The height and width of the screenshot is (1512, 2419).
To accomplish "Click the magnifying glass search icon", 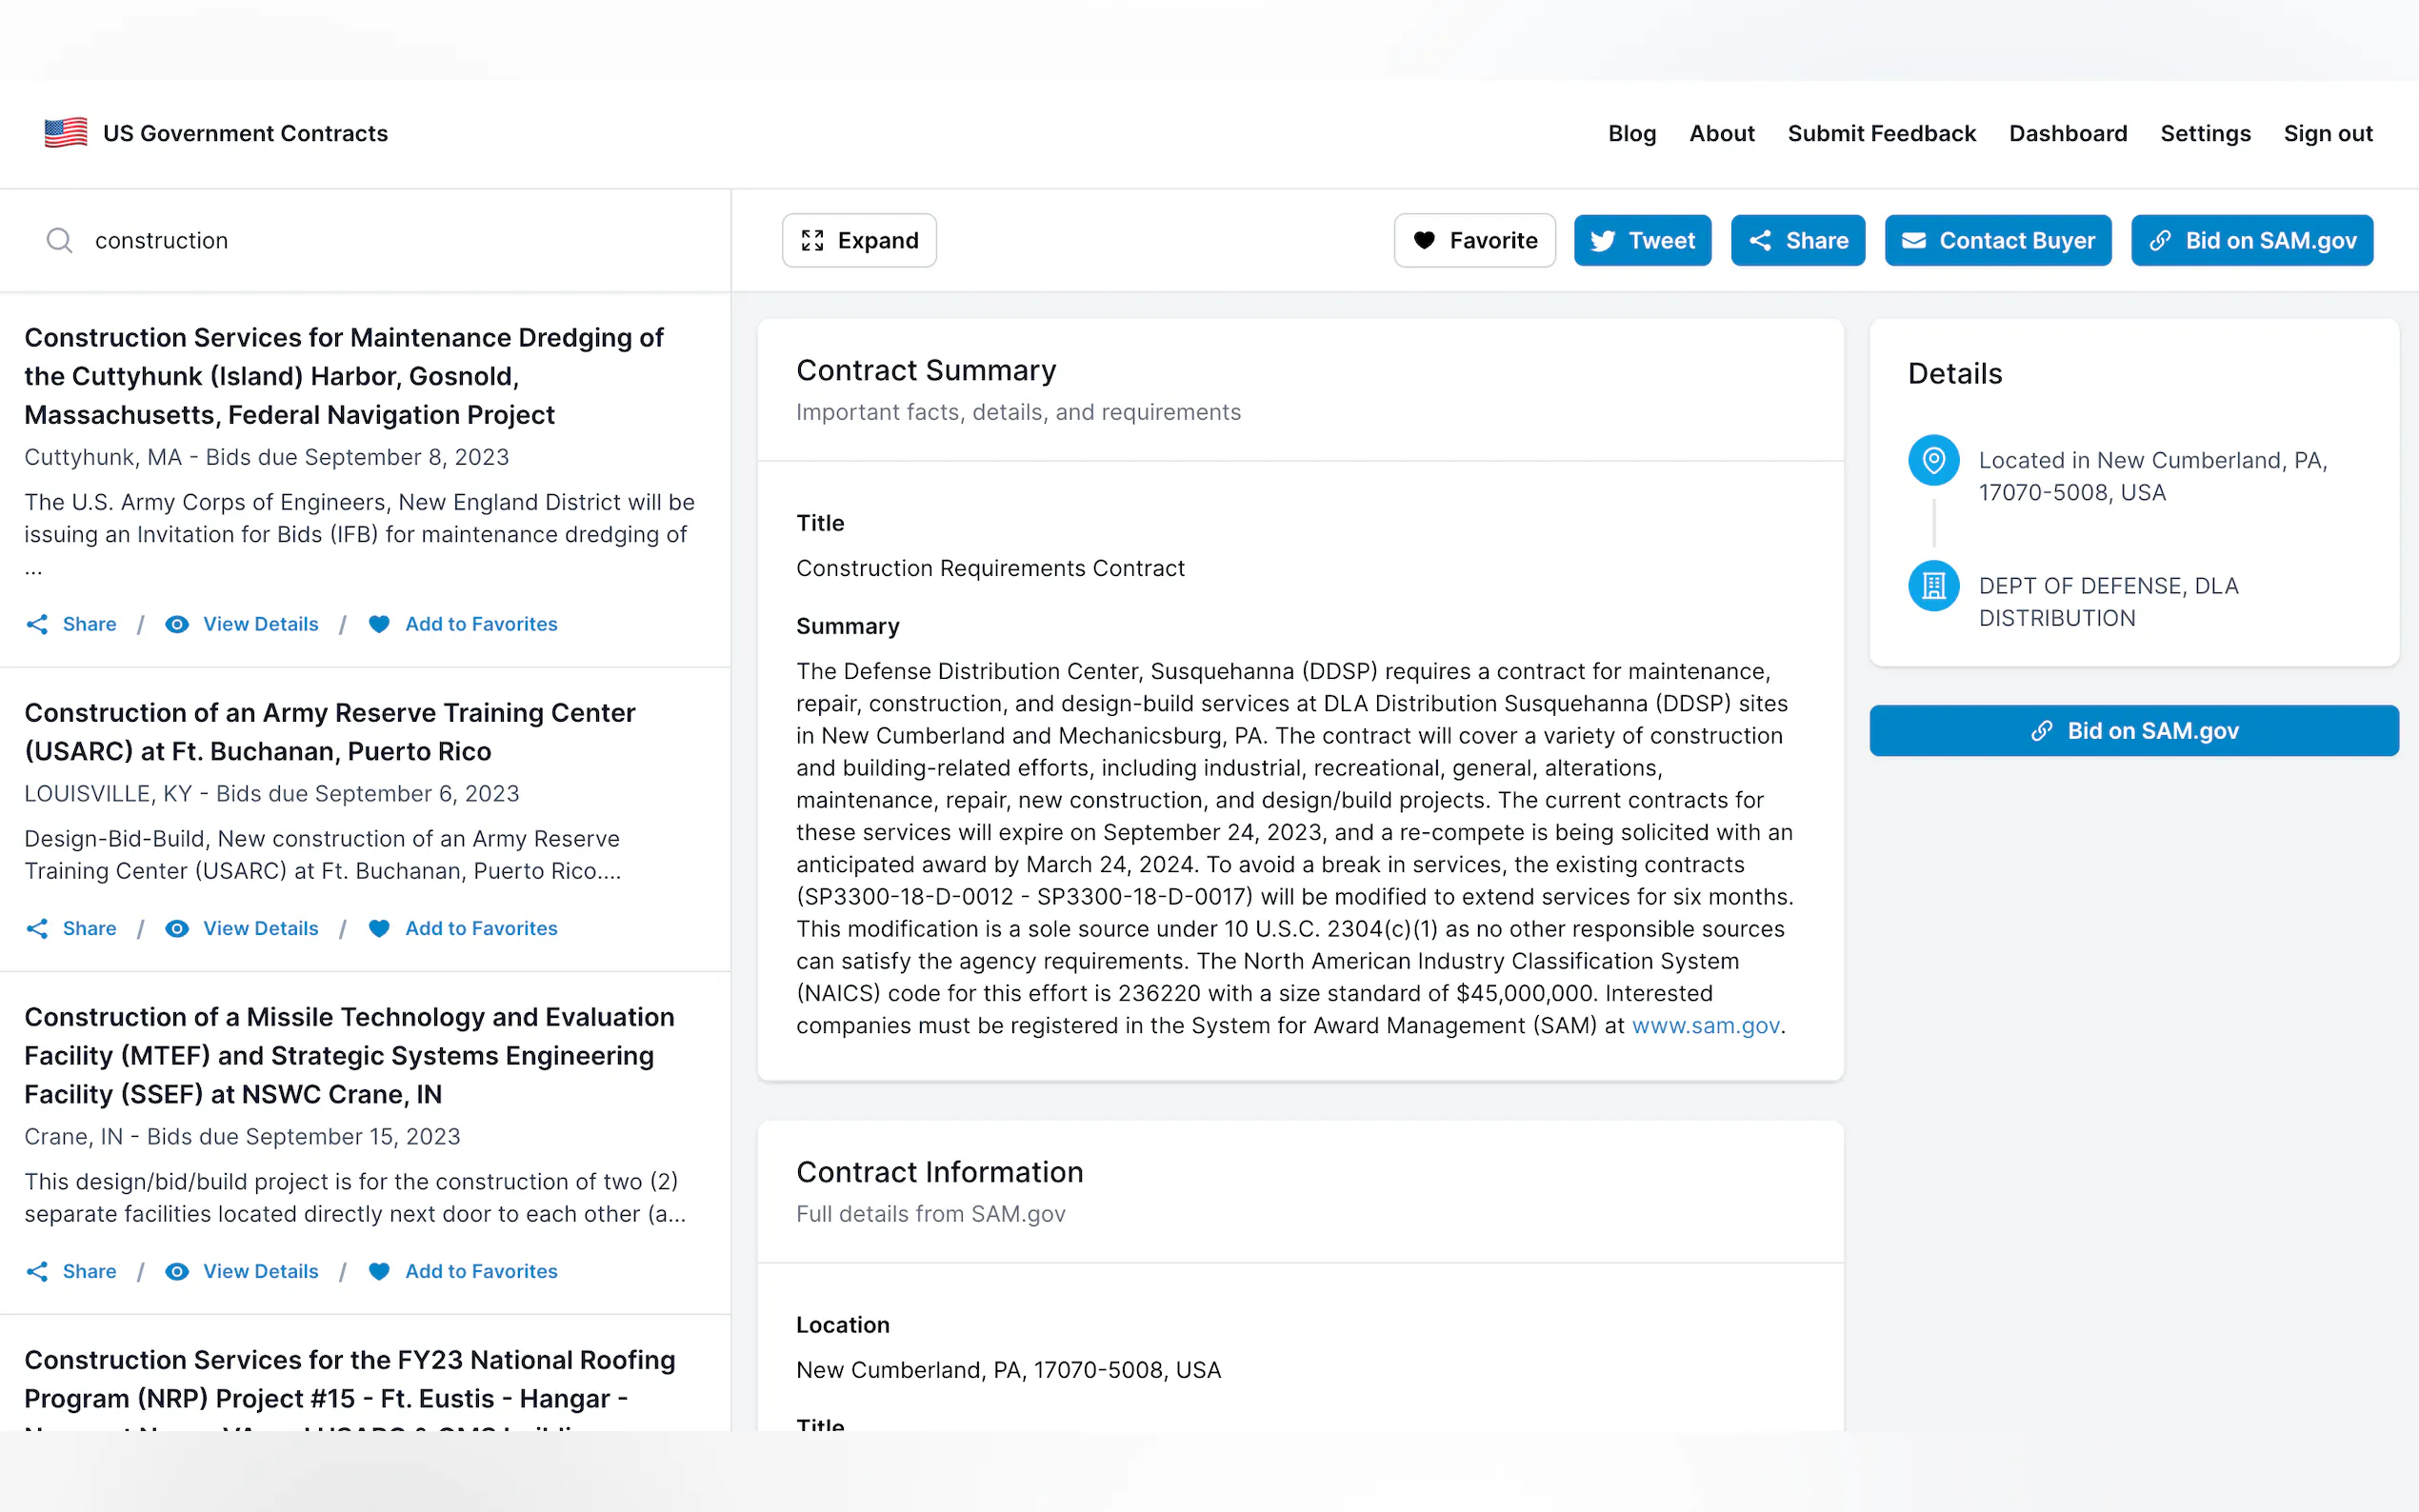I will click(59, 240).
